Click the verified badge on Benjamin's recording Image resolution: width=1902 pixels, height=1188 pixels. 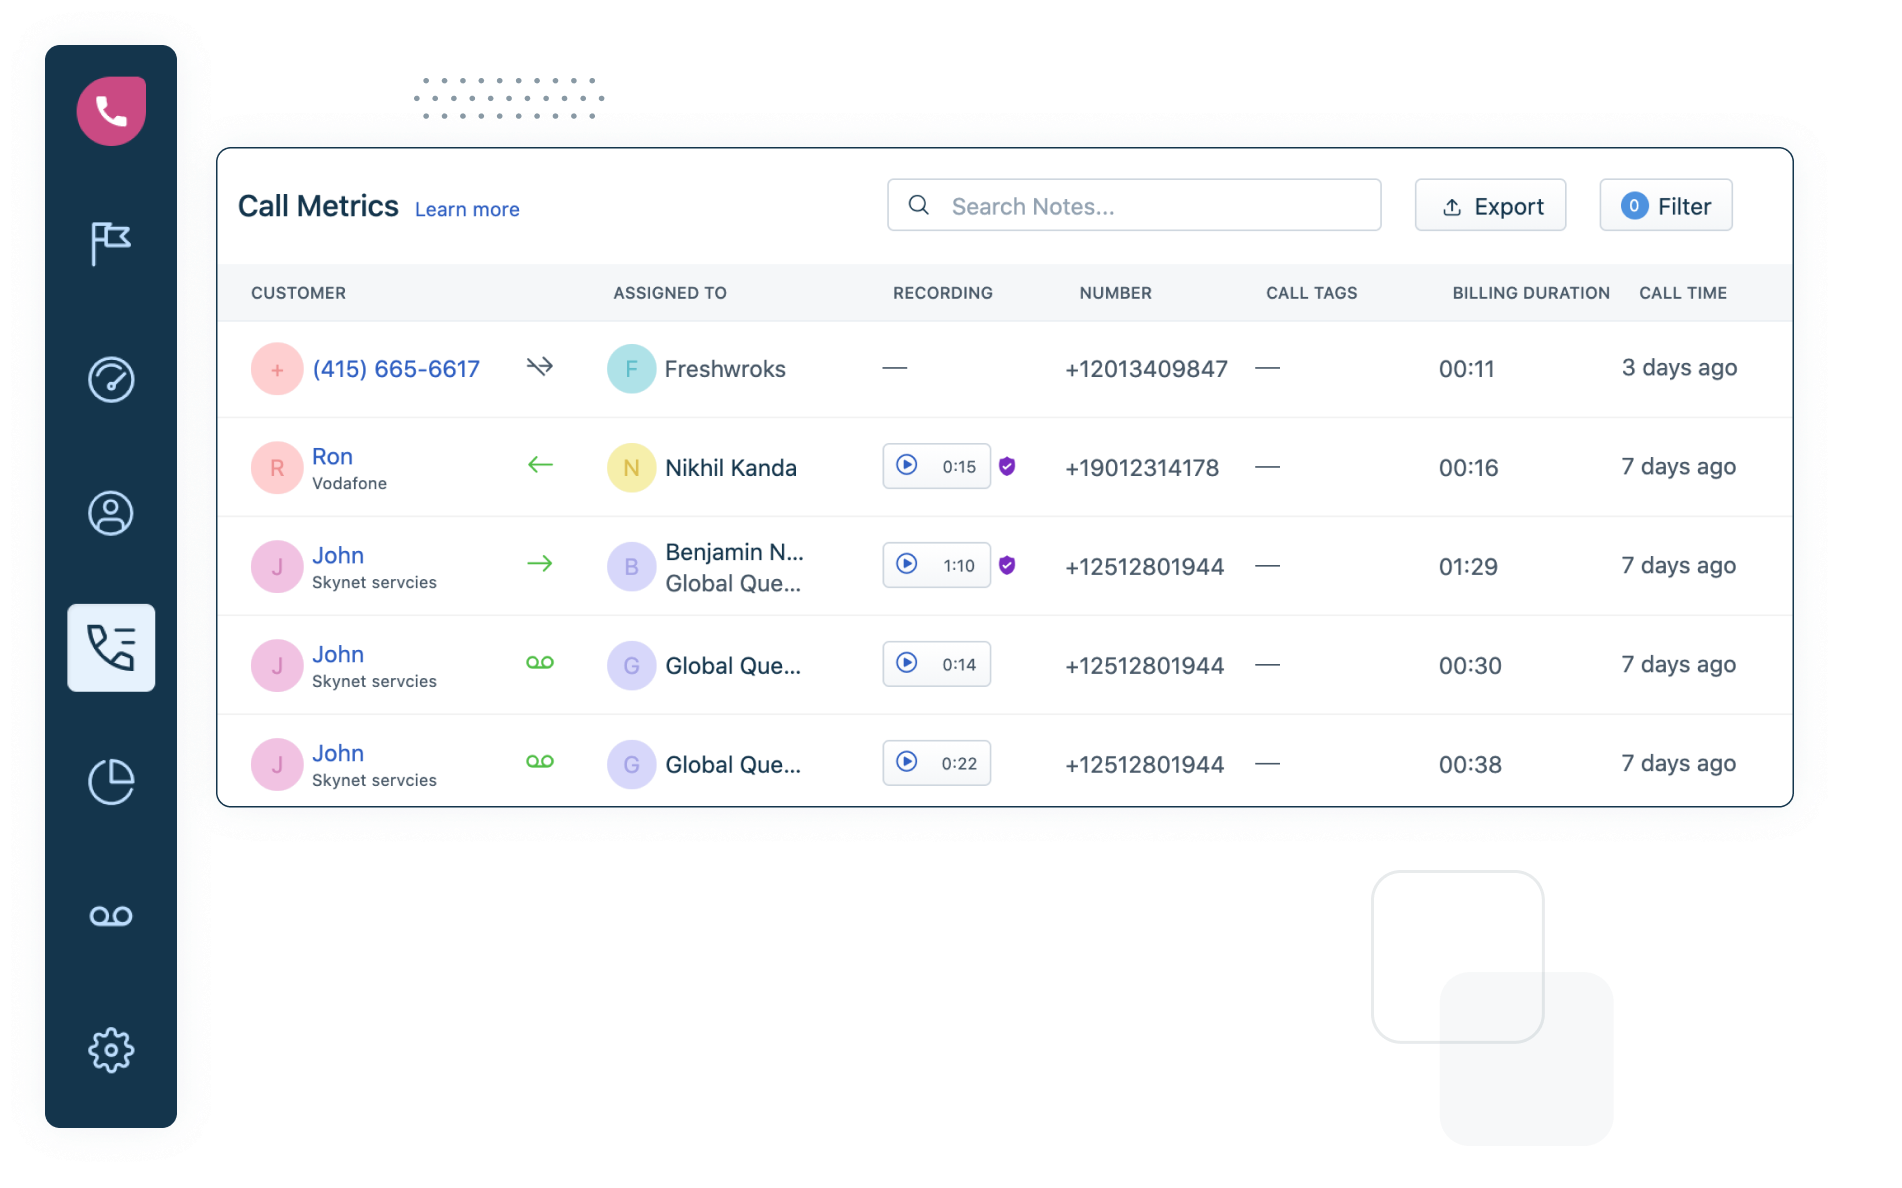coord(1007,565)
